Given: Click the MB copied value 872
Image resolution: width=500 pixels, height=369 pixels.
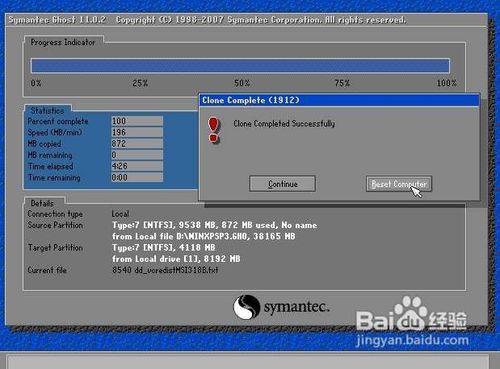Looking at the screenshot, I should click(137, 144).
